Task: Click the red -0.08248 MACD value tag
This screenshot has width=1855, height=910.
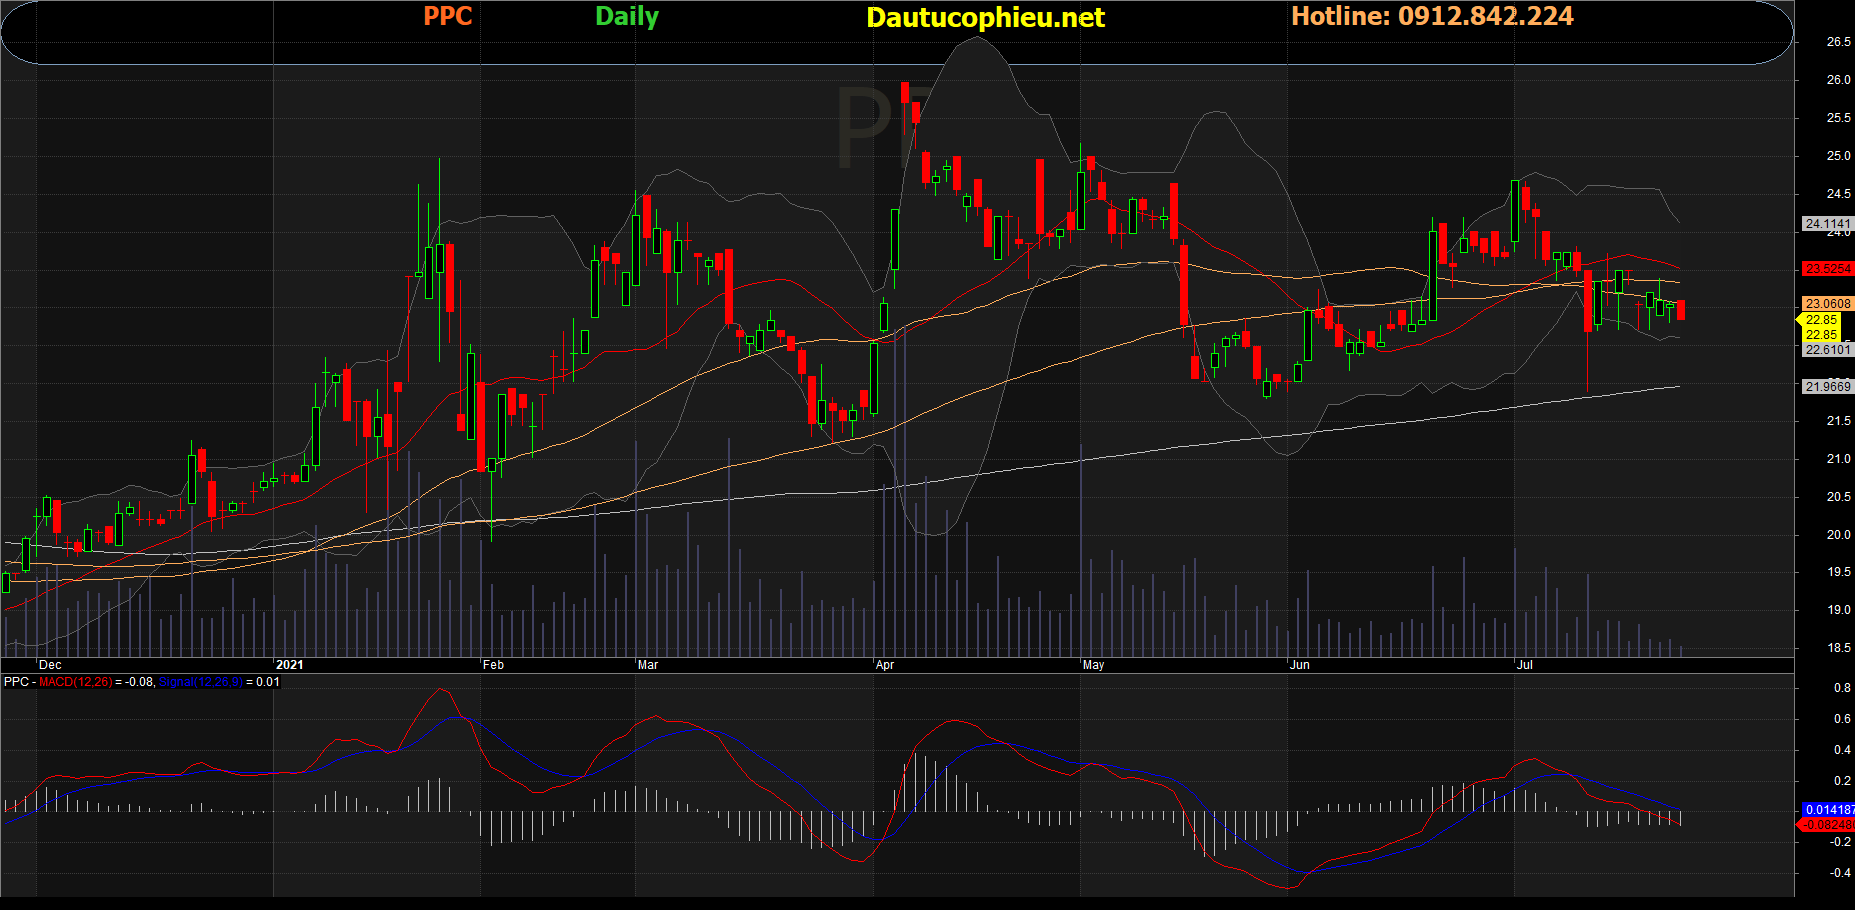Action: pos(1828,825)
